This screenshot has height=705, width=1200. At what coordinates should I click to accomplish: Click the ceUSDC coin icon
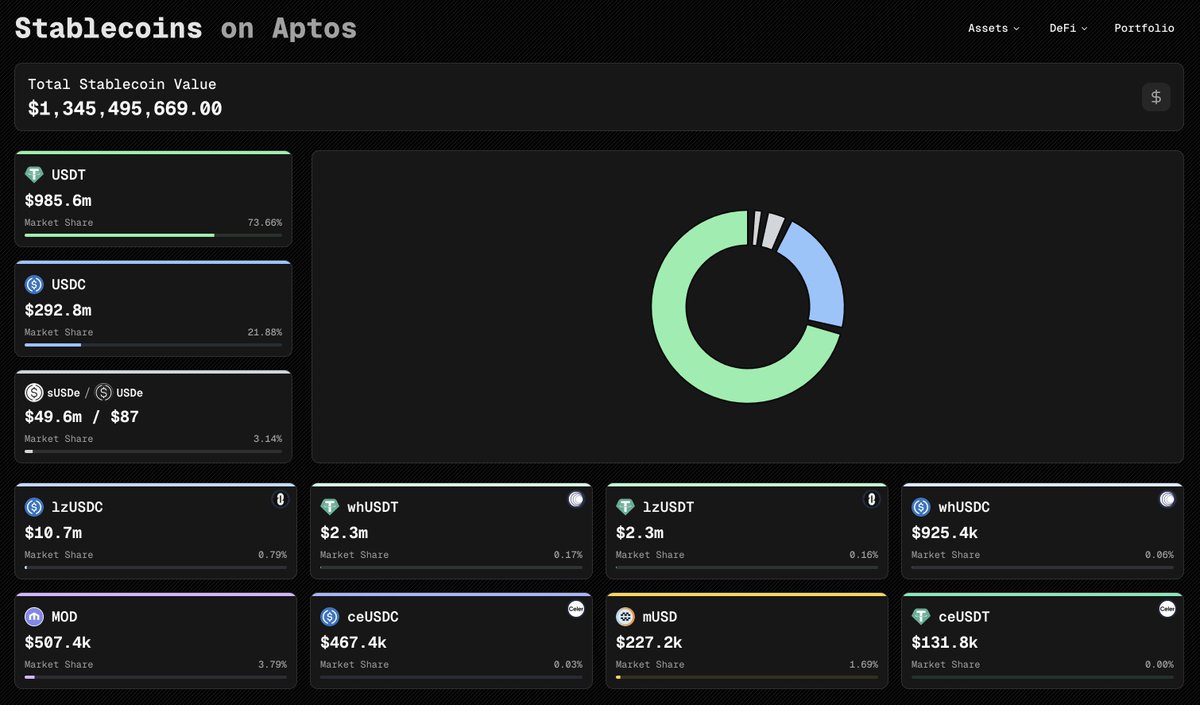(x=330, y=617)
